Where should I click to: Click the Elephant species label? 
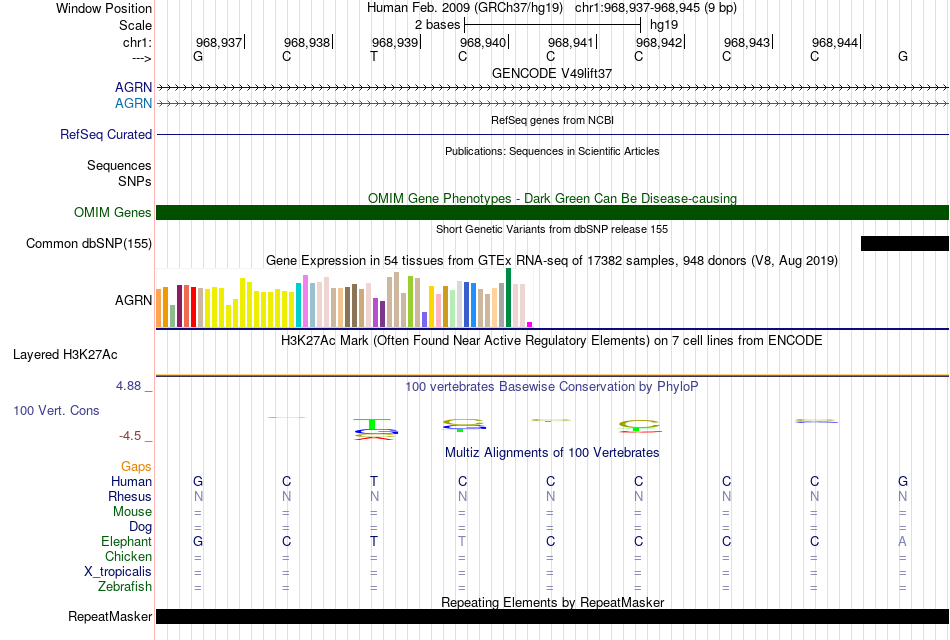point(127,542)
